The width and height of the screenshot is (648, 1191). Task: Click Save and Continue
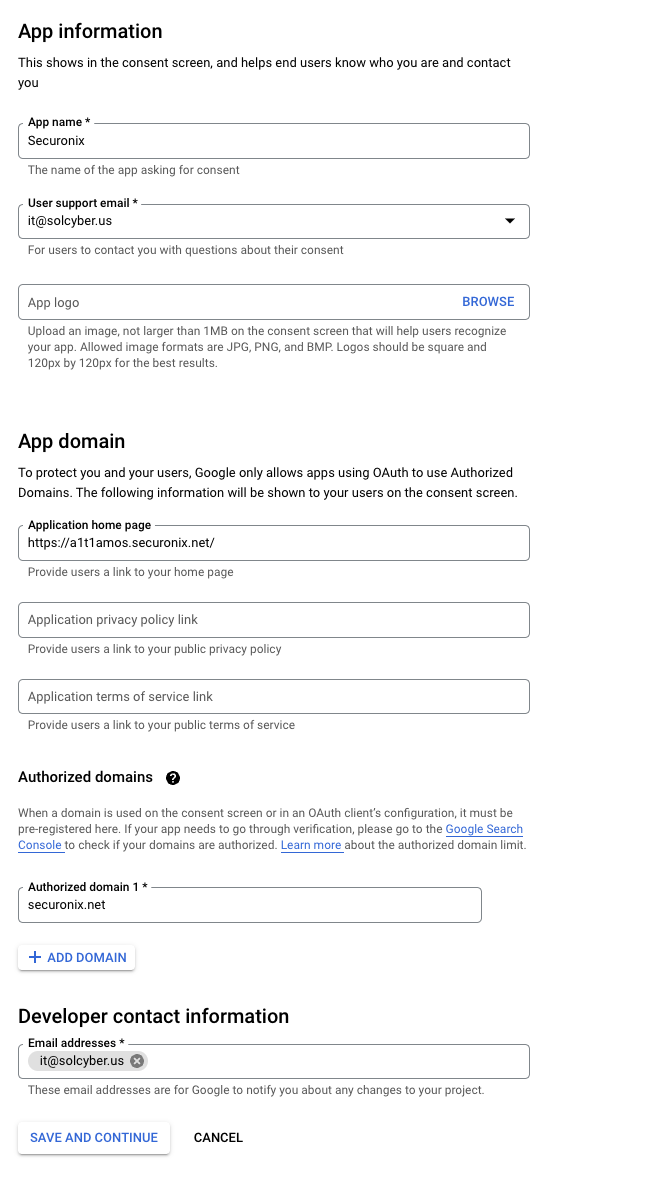pos(94,1138)
